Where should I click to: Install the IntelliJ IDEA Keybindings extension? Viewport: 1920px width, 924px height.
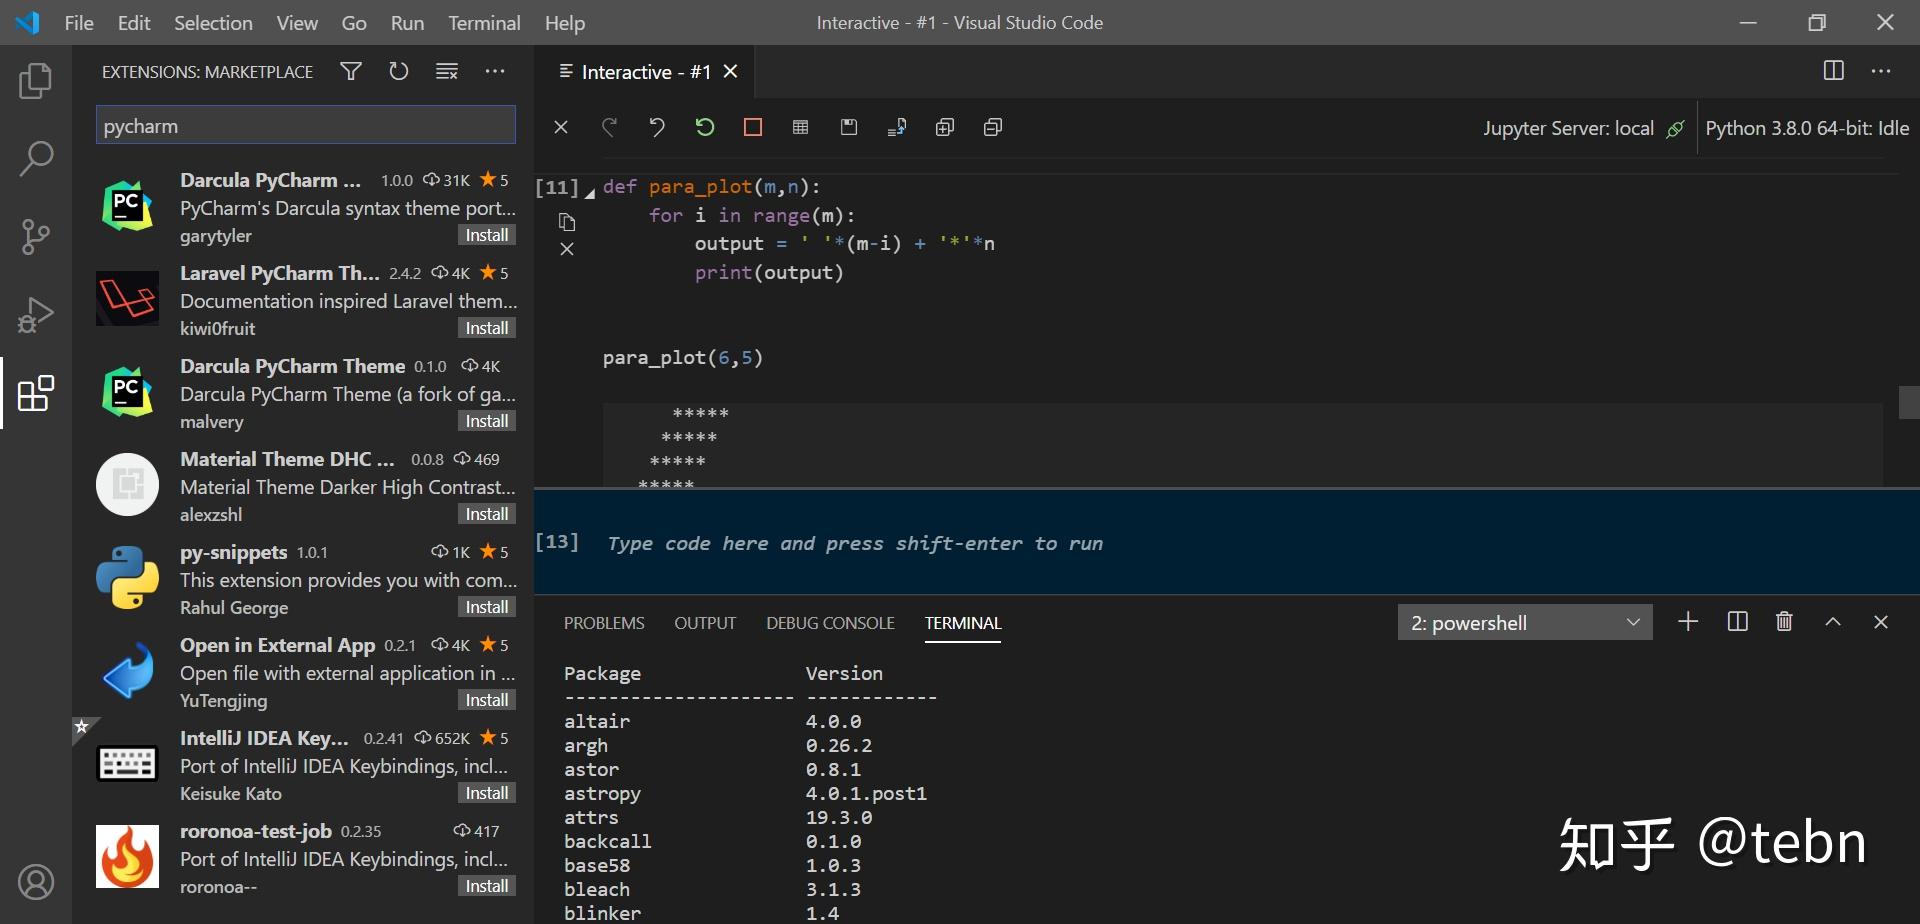[x=486, y=791]
